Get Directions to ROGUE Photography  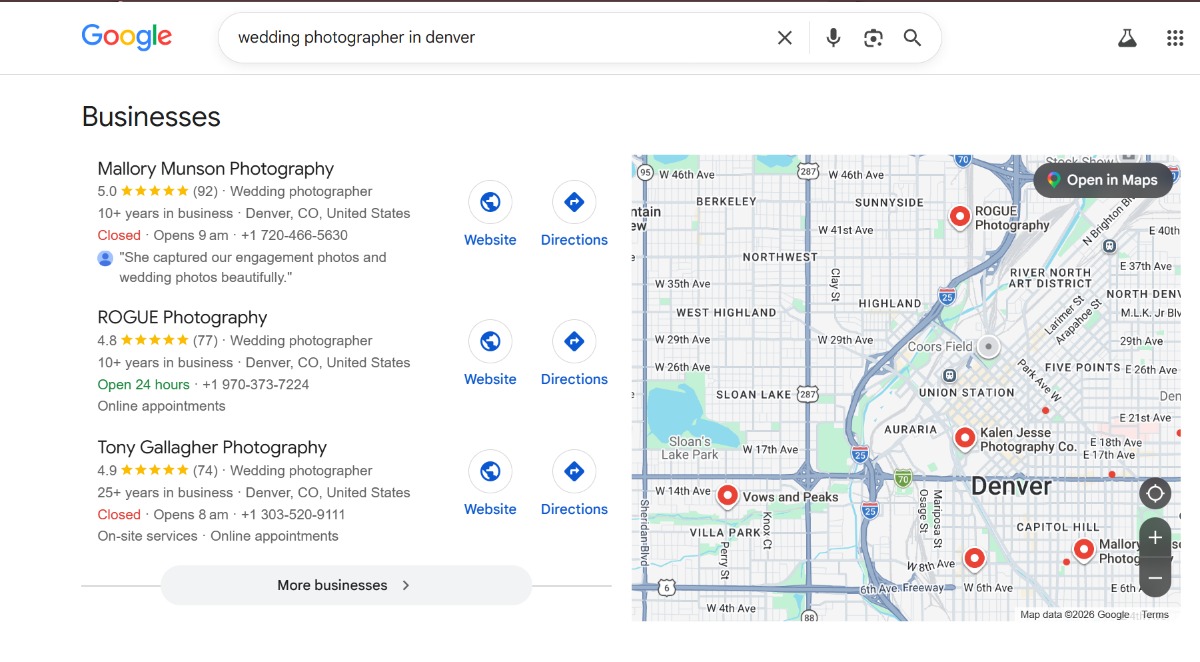[574, 341]
